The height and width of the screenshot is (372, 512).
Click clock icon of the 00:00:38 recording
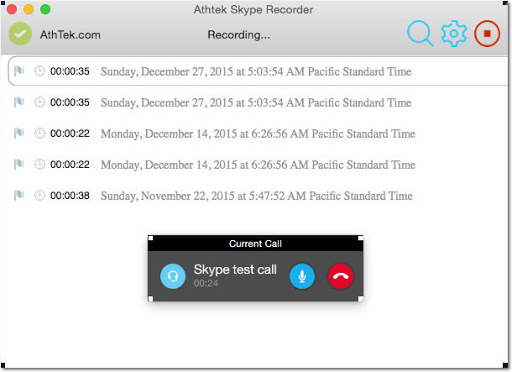(x=39, y=195)
